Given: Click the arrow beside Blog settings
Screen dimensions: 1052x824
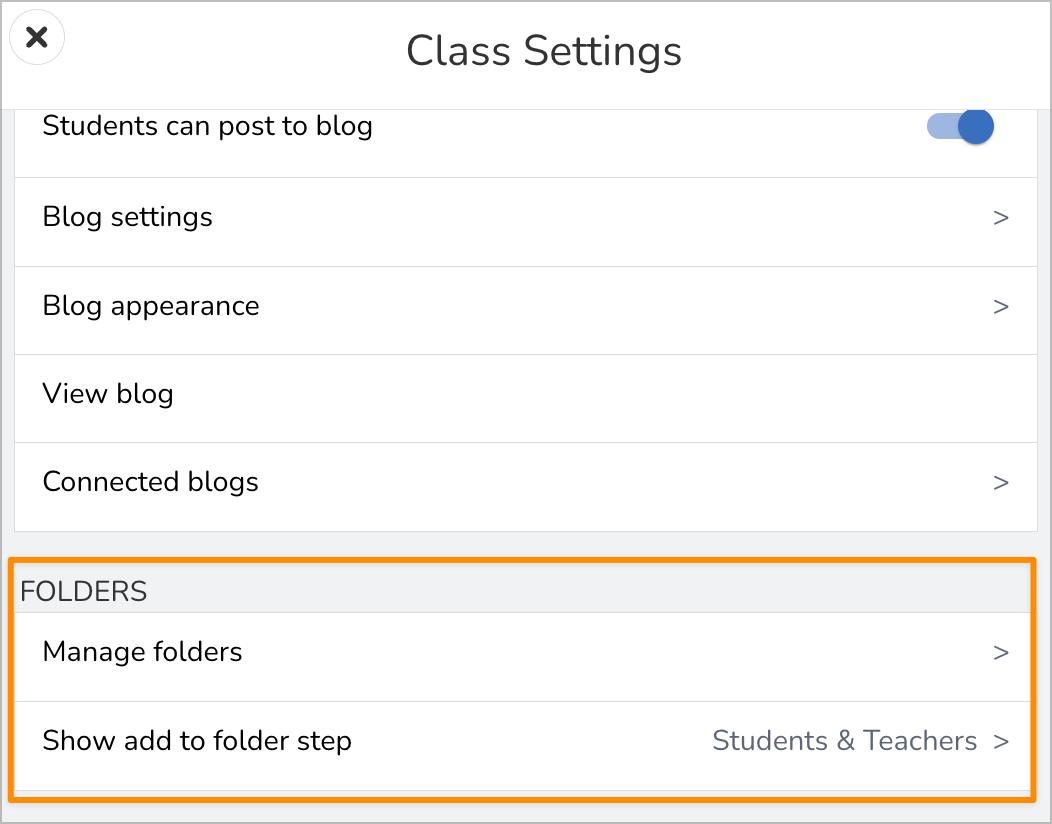Looking at the screenshot, I should pos(1000,218).
